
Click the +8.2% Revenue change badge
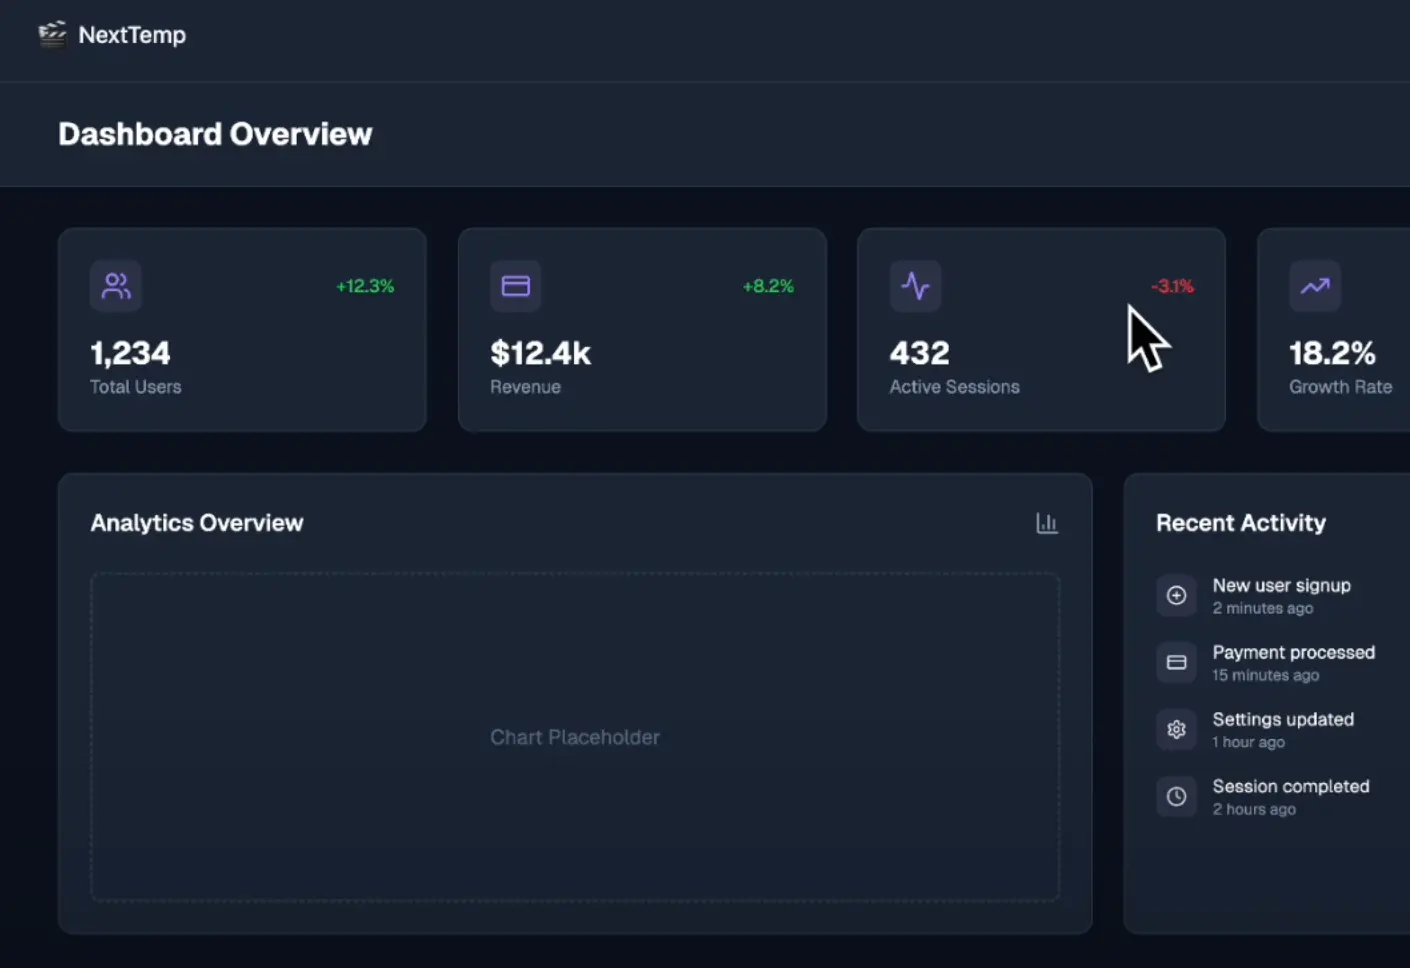pos(768,287)
